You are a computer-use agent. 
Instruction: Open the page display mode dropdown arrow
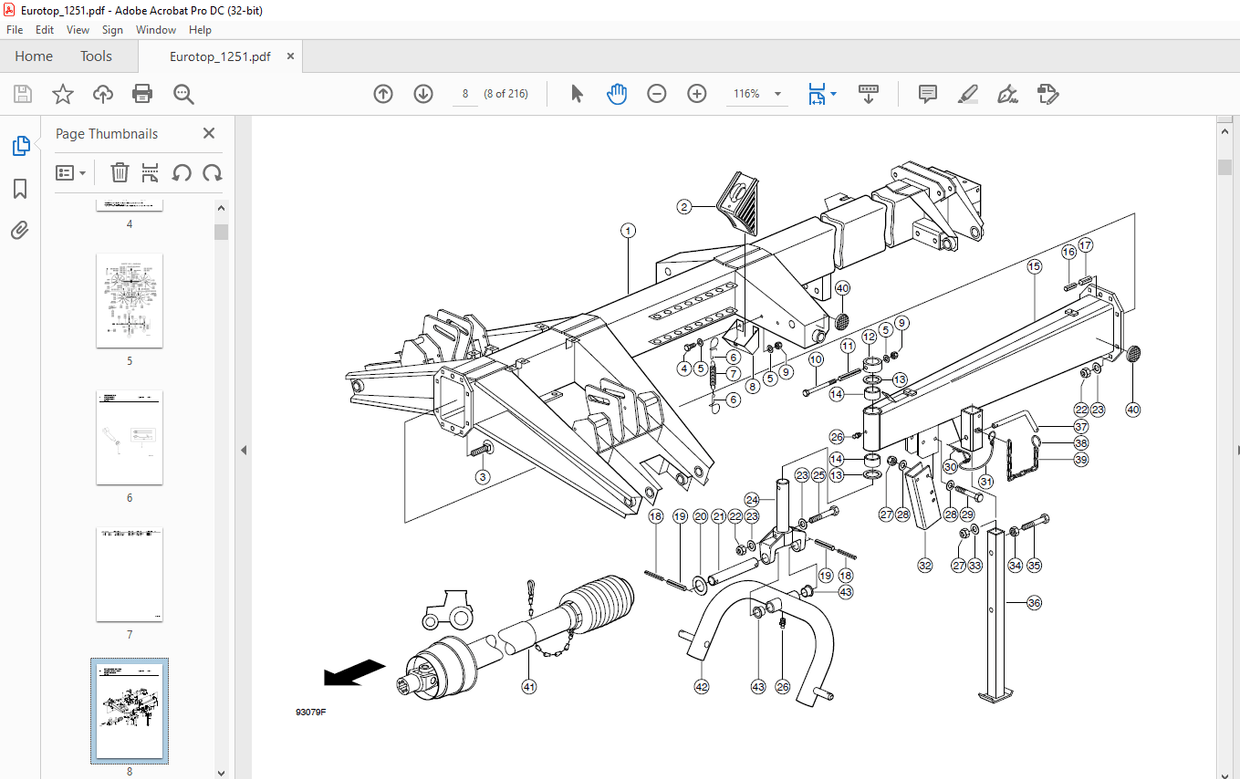point(836,93)
